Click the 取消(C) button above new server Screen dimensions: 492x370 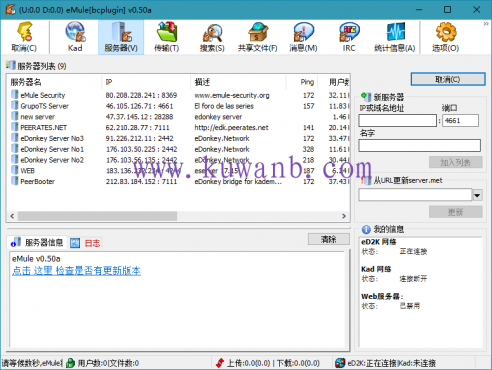[x=448, y=79]
